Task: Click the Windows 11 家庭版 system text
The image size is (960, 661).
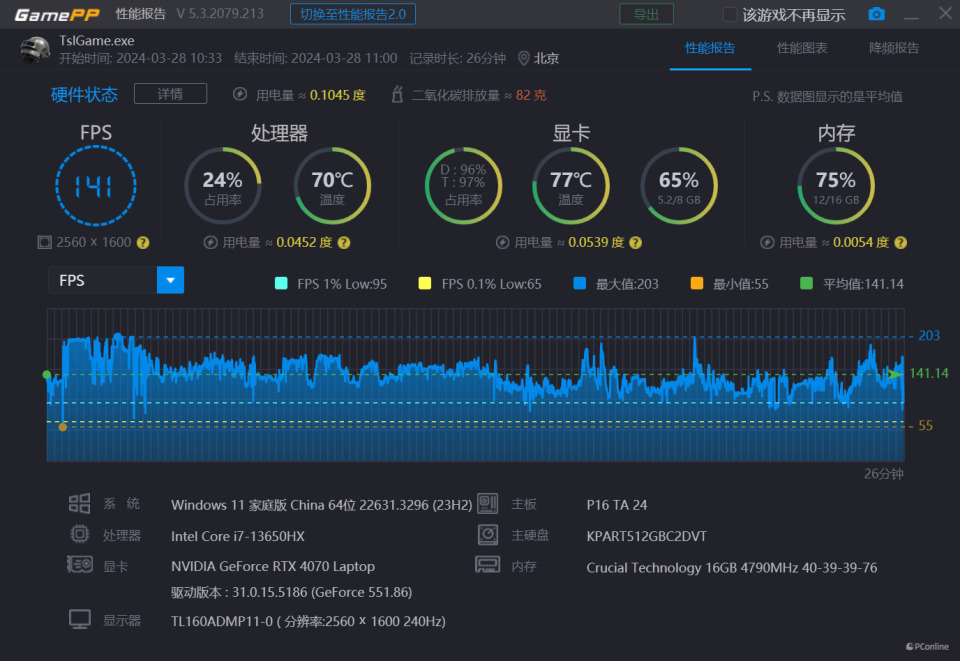Action: (x=321, y=505)
